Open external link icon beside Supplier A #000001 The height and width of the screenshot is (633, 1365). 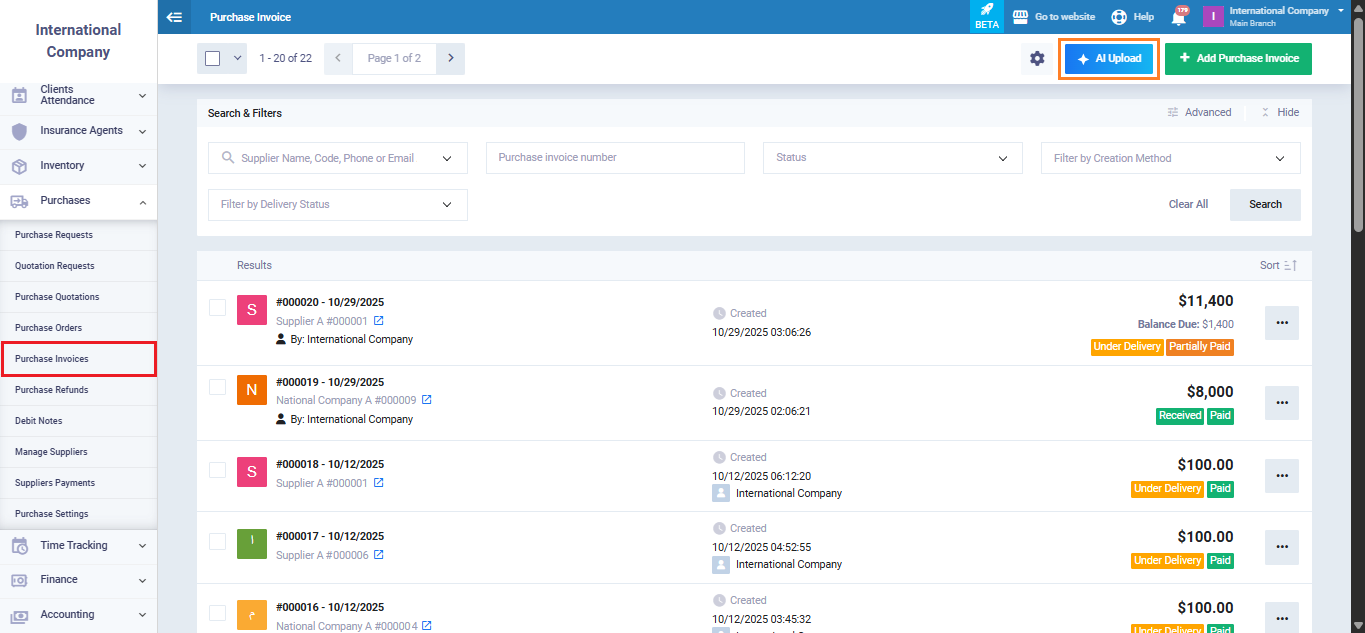379,321
